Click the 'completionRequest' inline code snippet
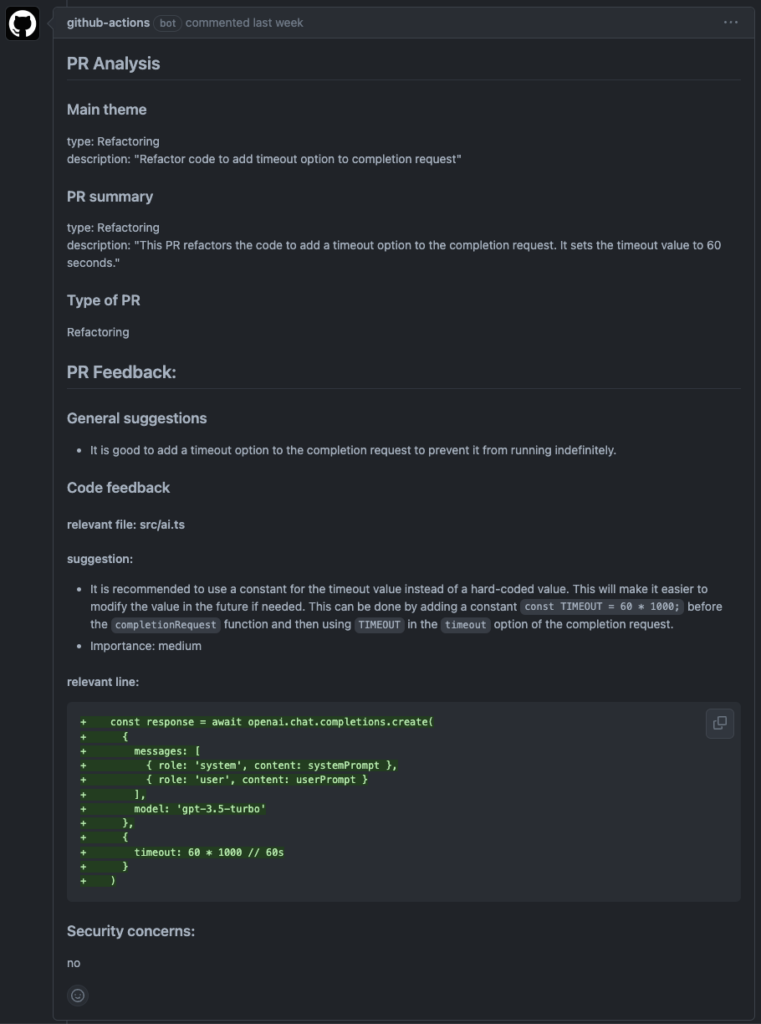This screenshot has height=1024, width=761. (x=165, y=625)
